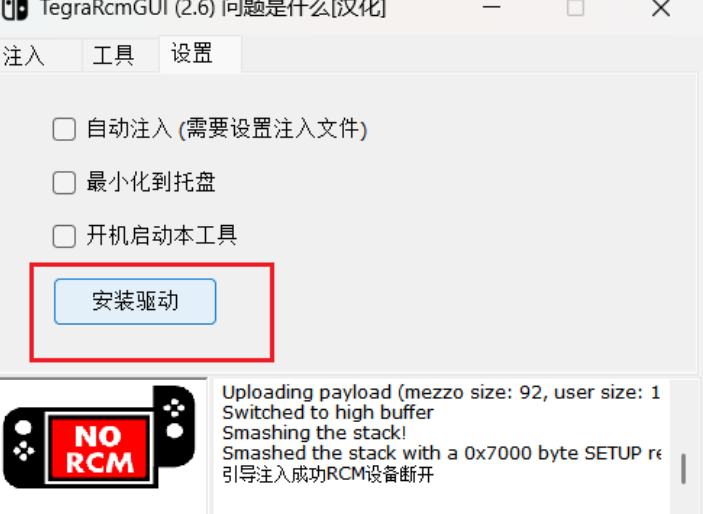Click the "Switched to high buffer" log entry

point(328,412)
